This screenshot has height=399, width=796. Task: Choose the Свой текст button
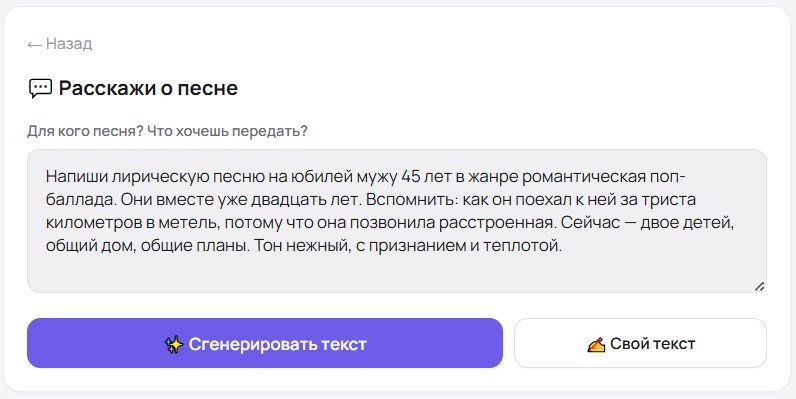(x=640, y=343)
